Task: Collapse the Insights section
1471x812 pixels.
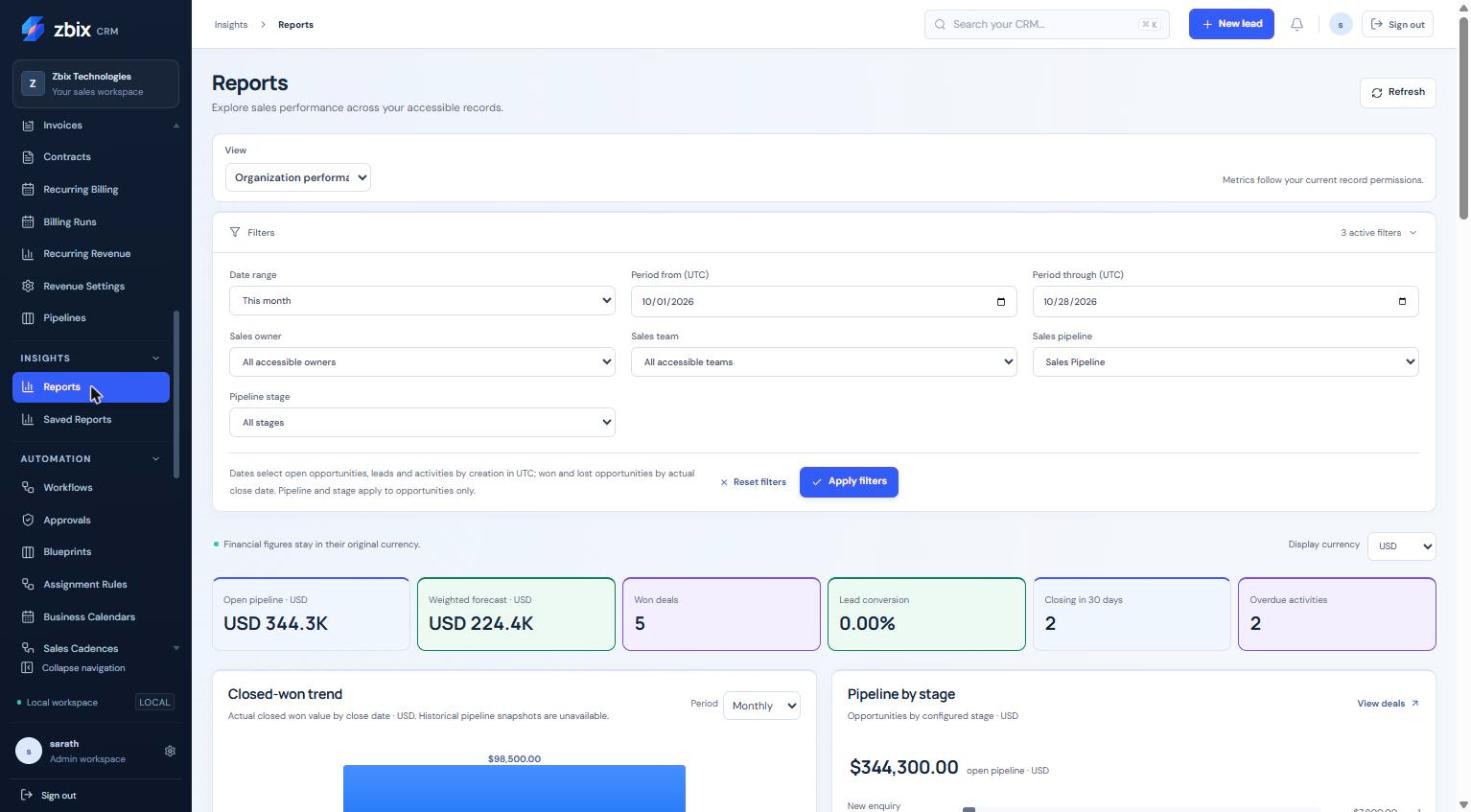Action: [155, 358]
